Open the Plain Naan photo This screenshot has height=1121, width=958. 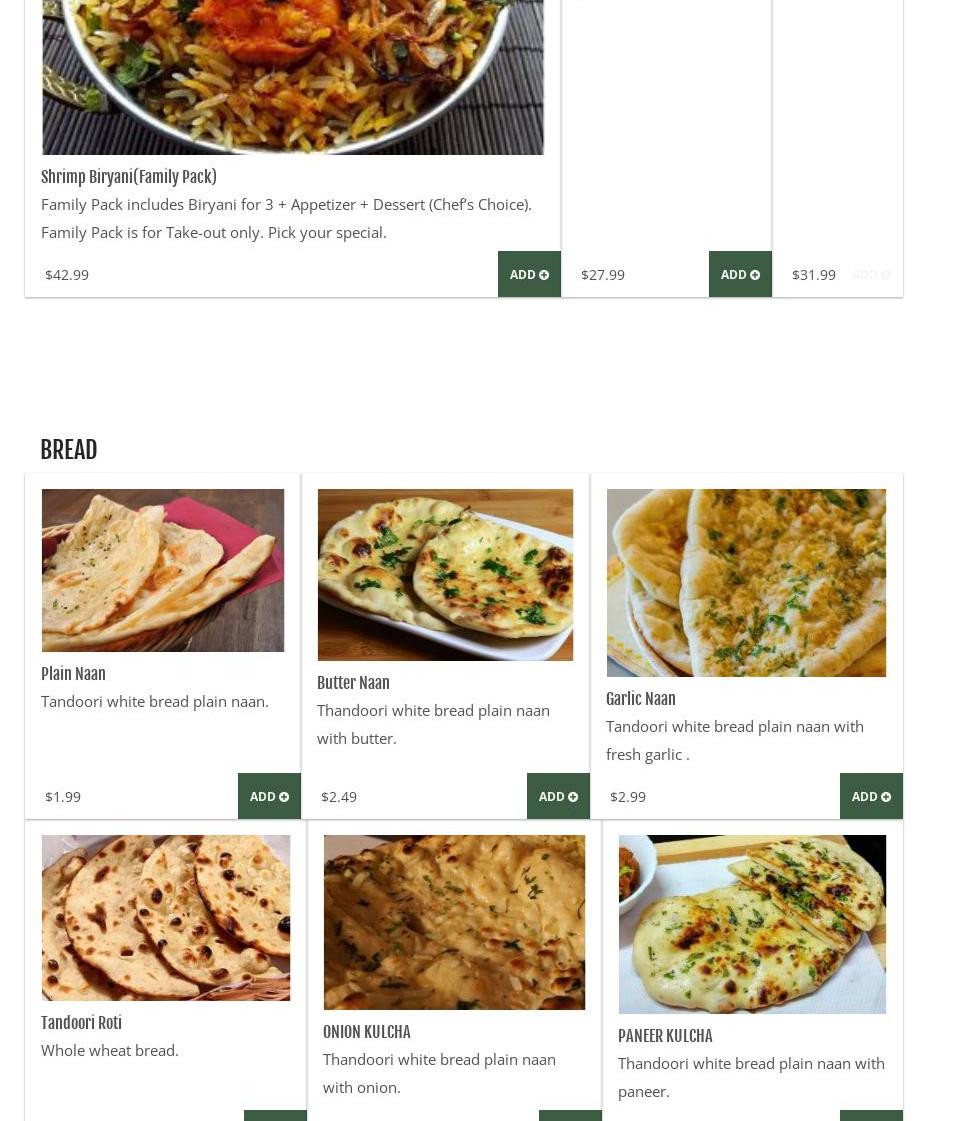point(163,570)
